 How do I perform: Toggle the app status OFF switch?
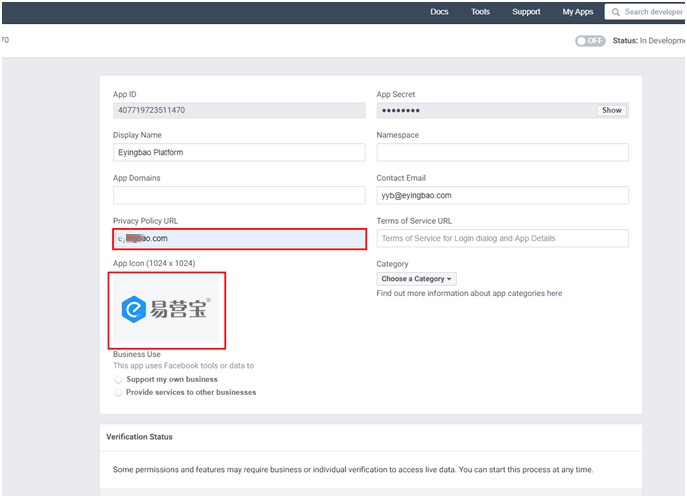tap(590, 40)
